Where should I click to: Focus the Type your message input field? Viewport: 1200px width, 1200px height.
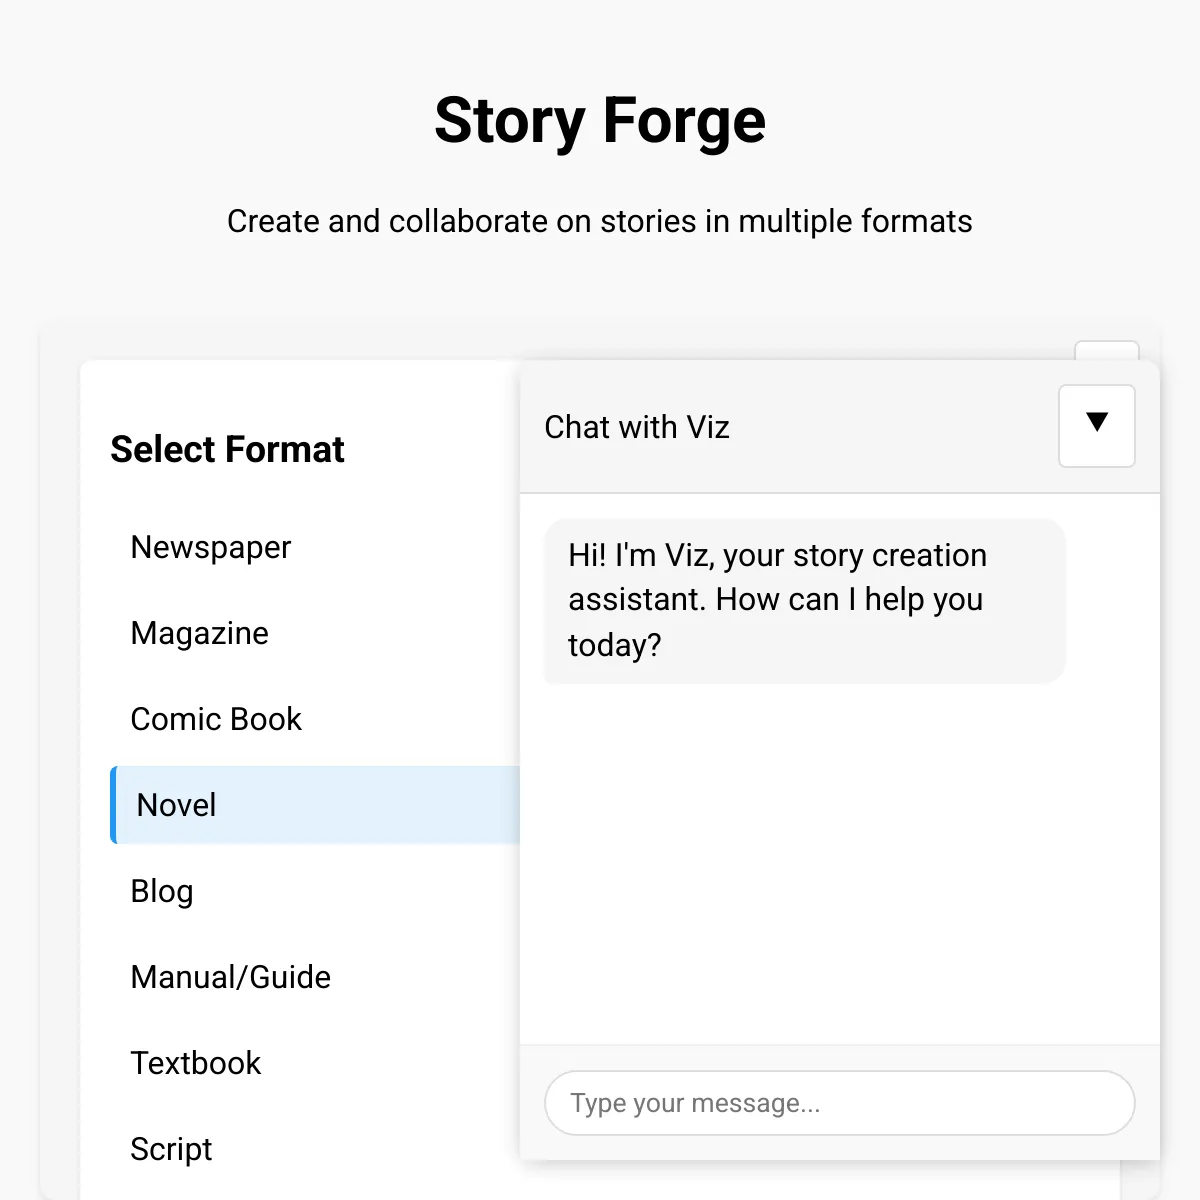[840, 1103]
